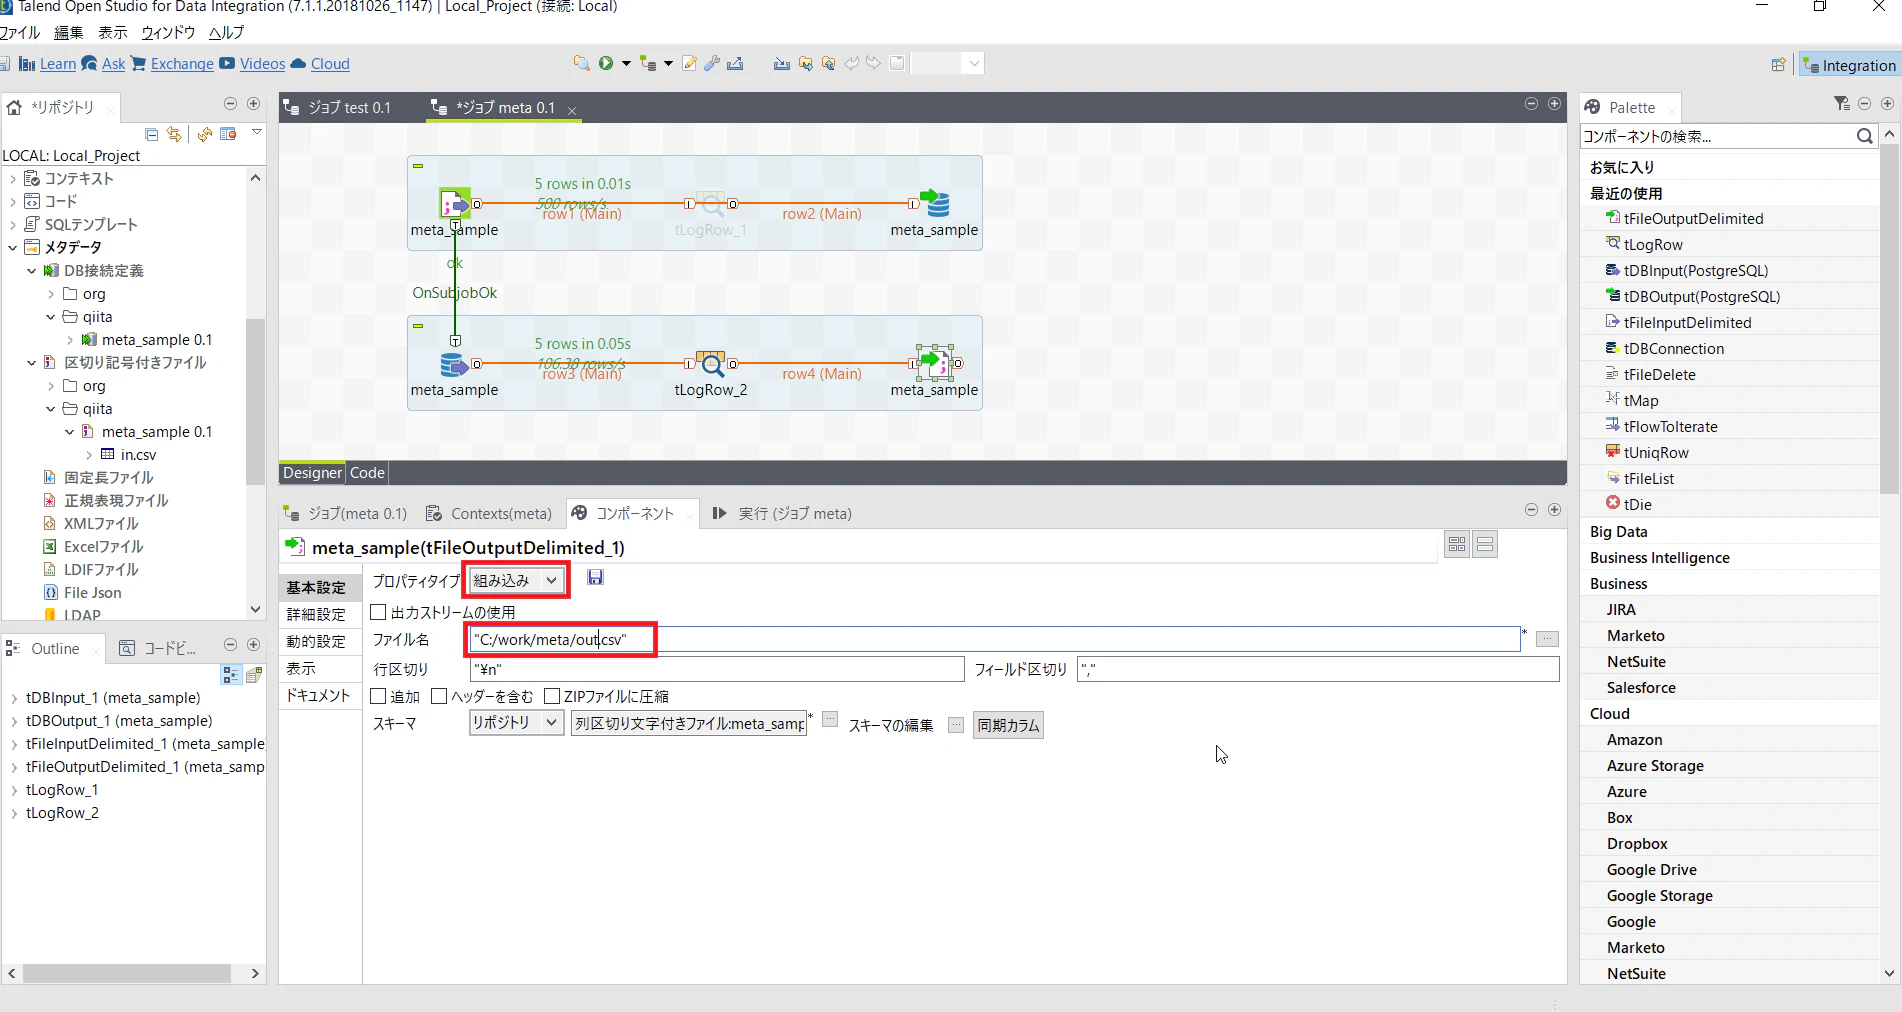Click the tLogRow_2 component on canvas
Screen dimensions: 1902x1012
point(711,364)
